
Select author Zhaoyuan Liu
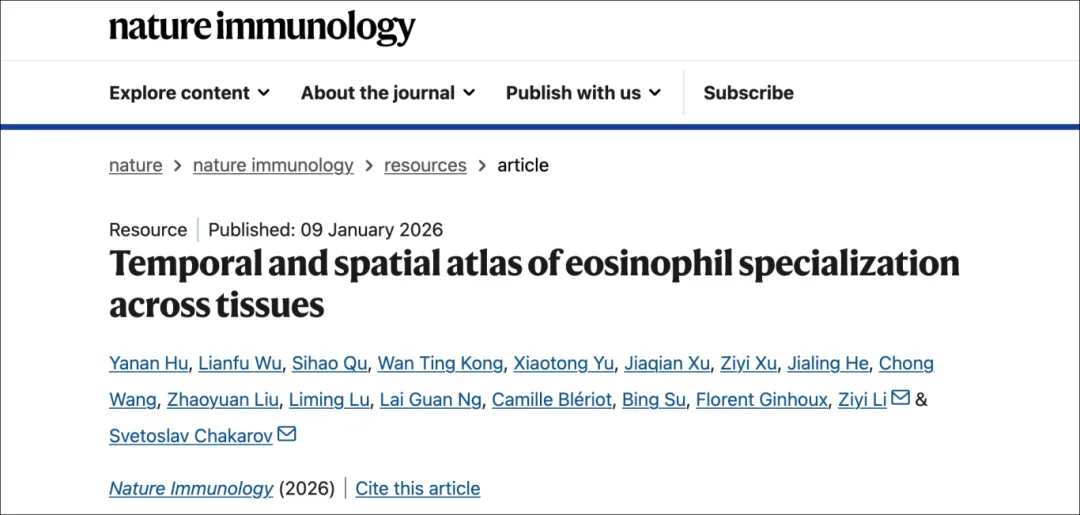(223, 400)
